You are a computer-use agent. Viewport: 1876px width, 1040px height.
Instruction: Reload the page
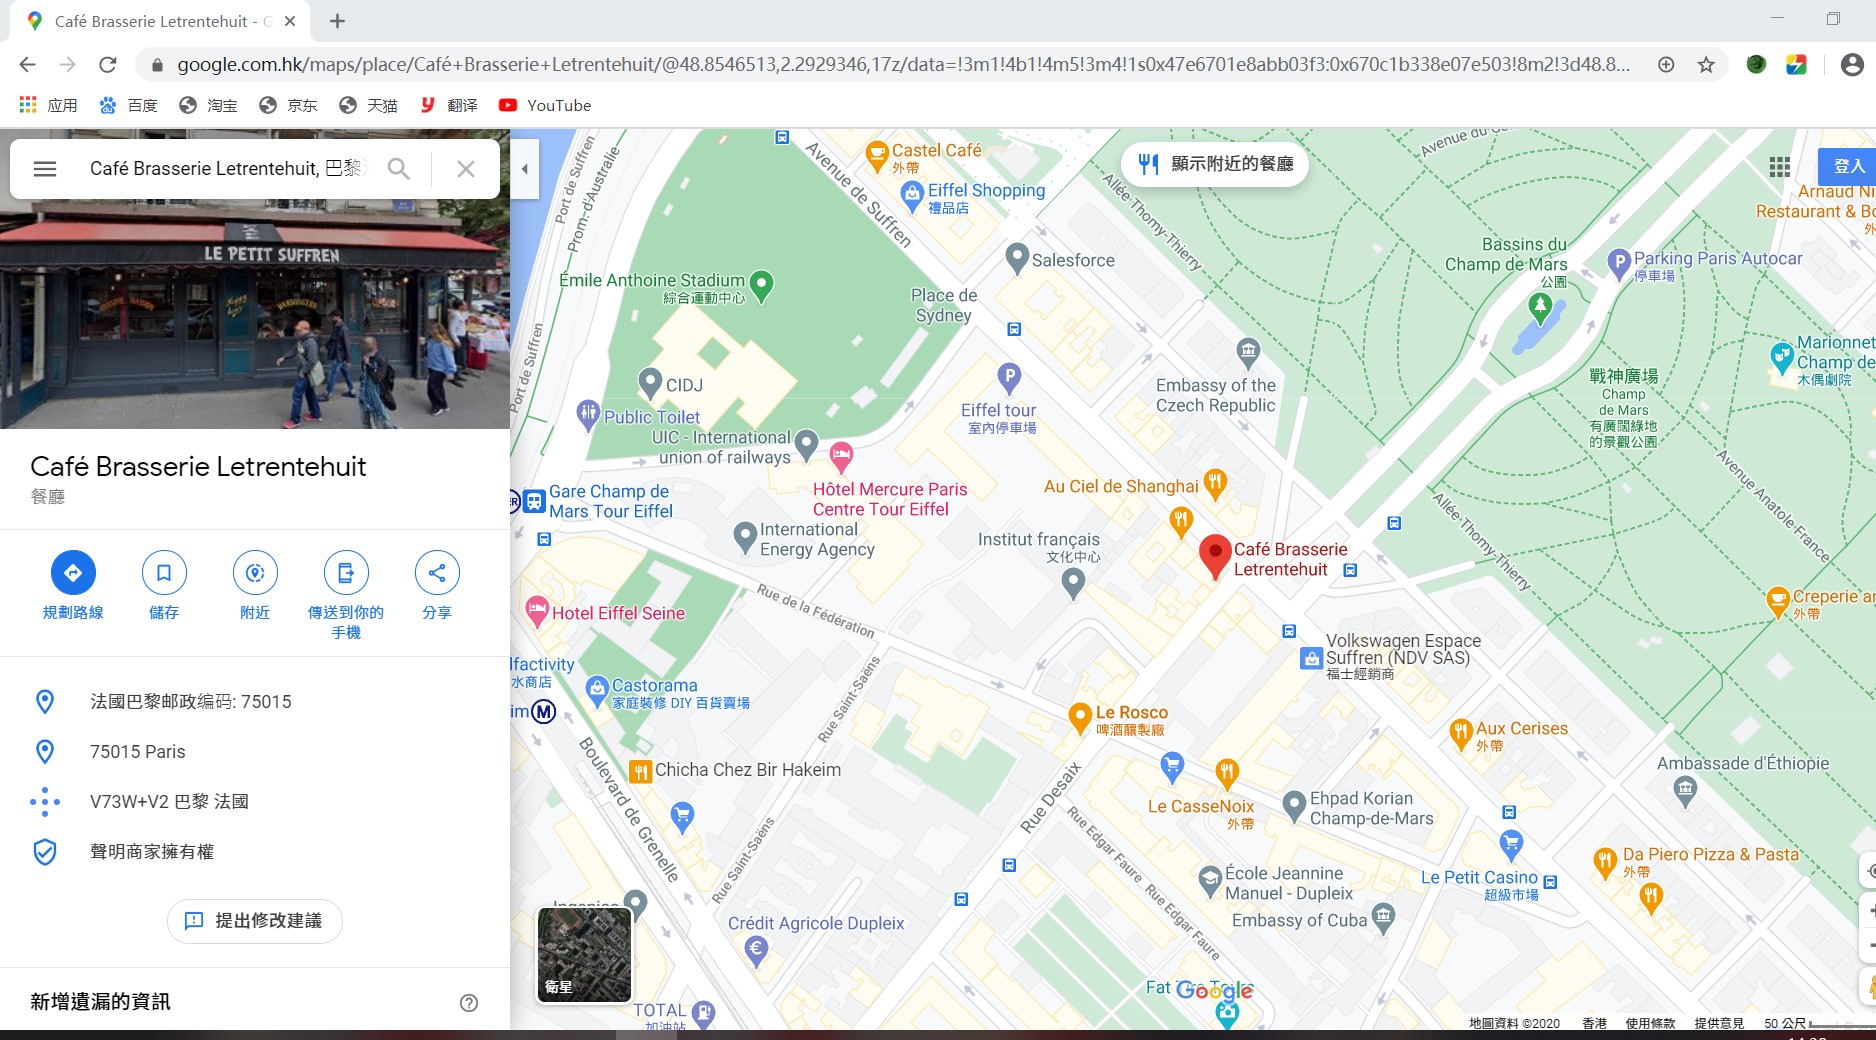click(x=107, y=65)
